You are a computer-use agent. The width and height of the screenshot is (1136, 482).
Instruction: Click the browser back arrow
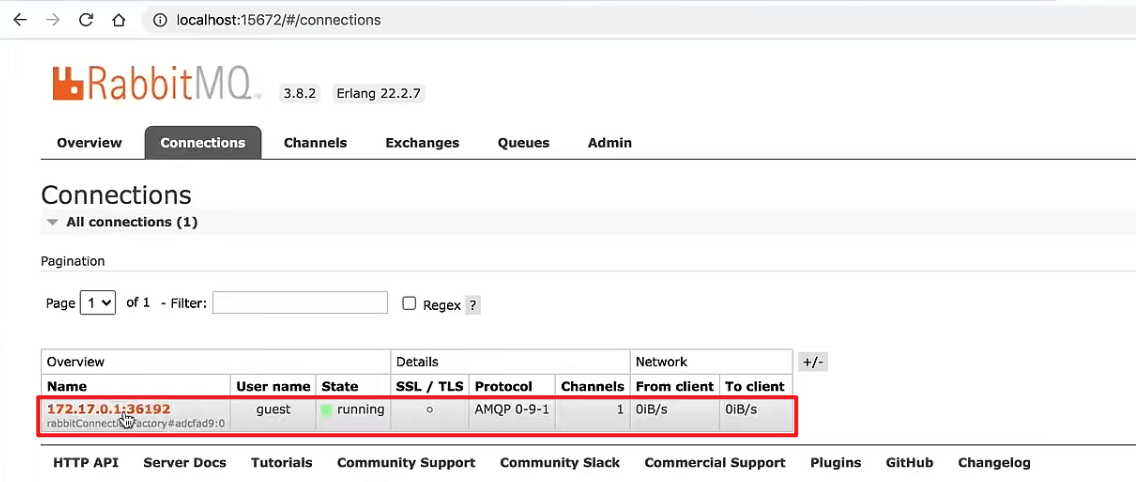pos(20,20)
